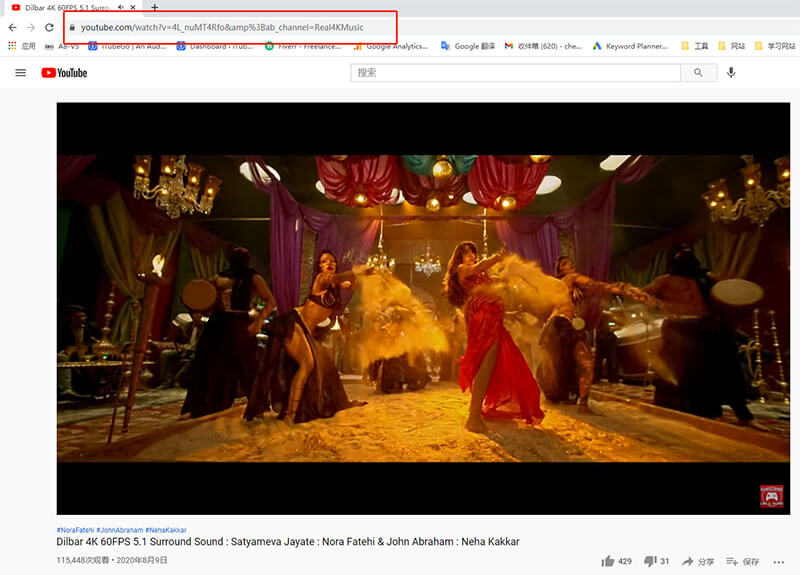The width and height of the screenshot is (800, 575).
Task: Open the iTubeGo bookmark
Action: point(127,46)
